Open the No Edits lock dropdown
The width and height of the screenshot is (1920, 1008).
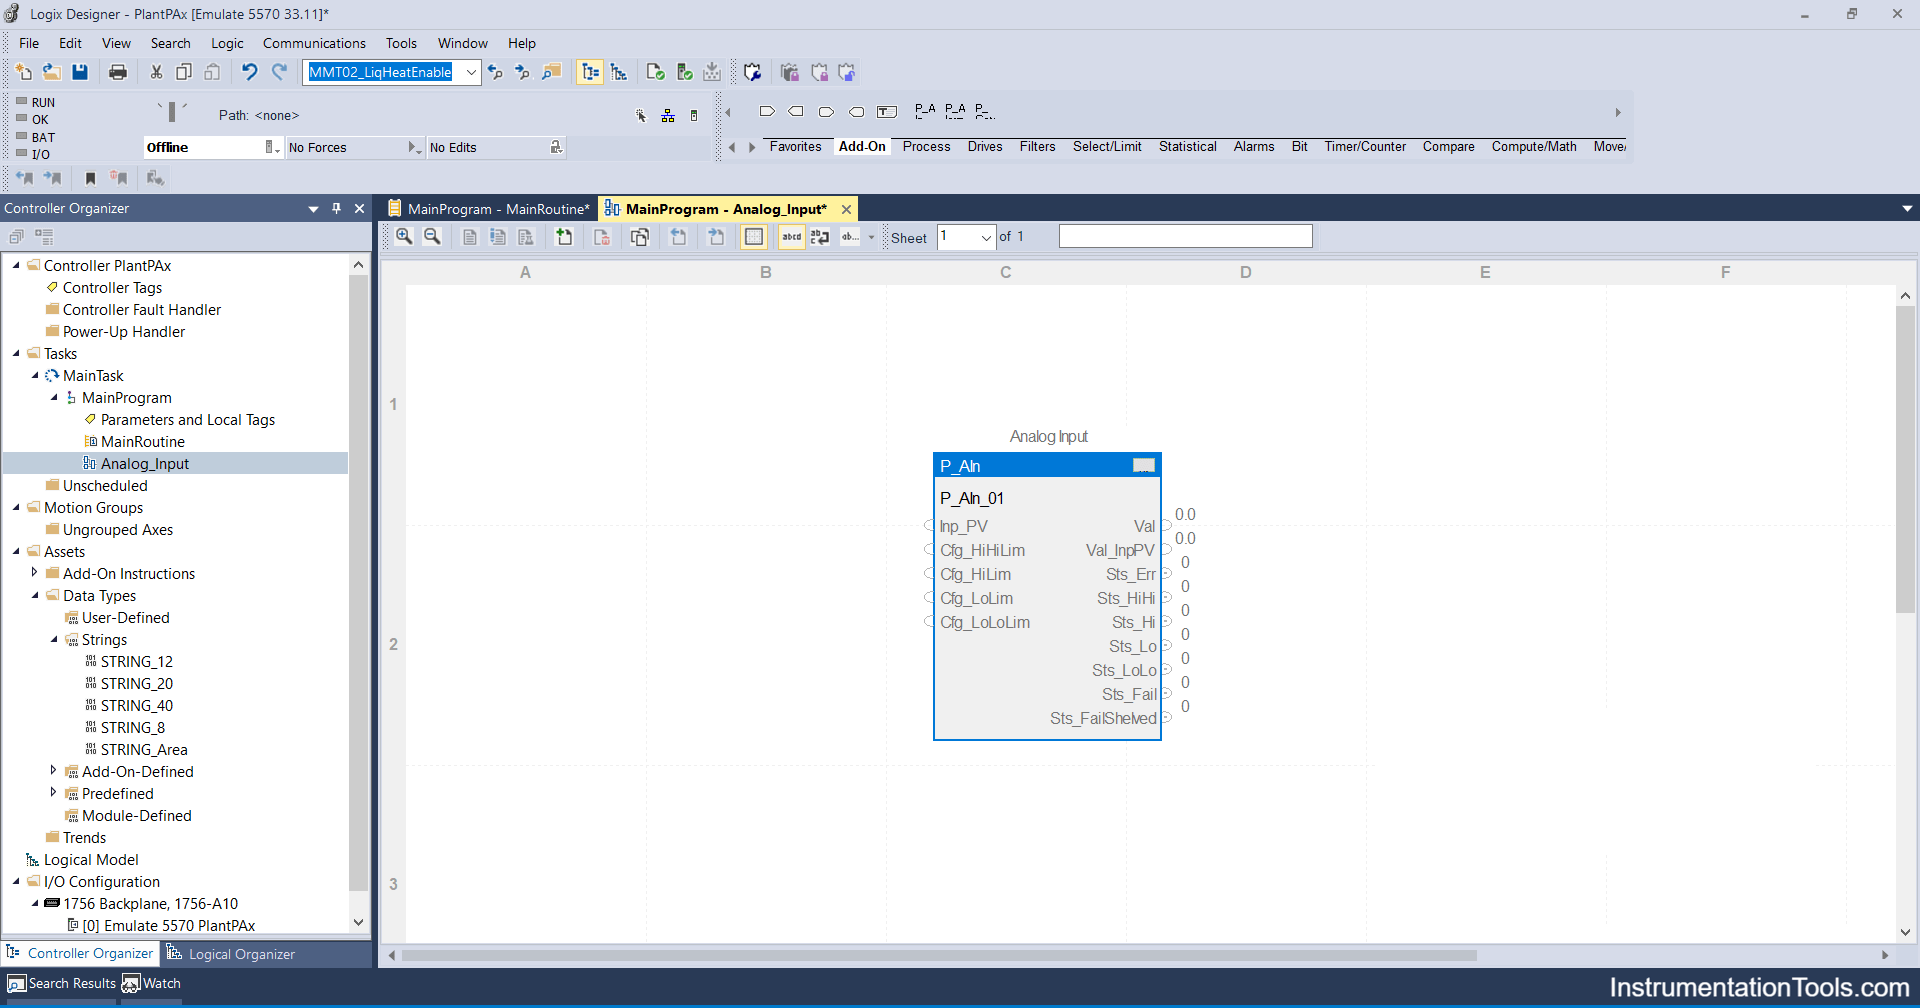coord(556,147)
